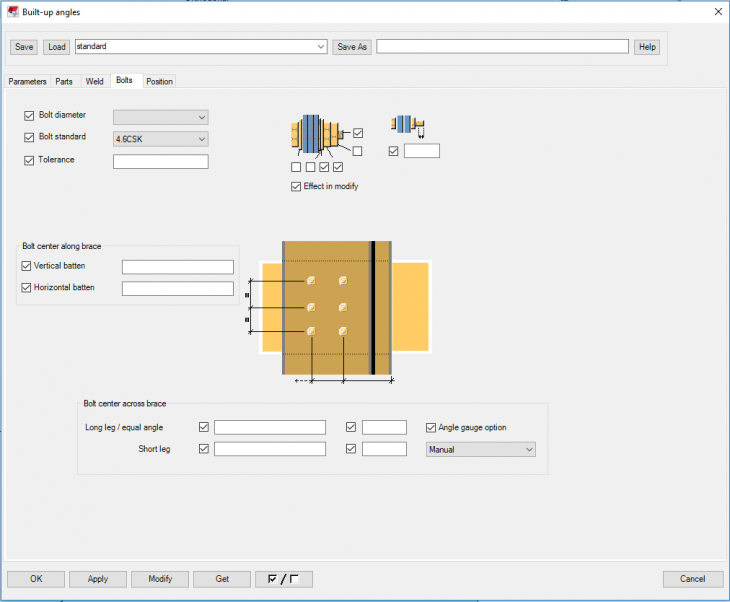Click the narrow Short leg input field

(x=385, y=449)
